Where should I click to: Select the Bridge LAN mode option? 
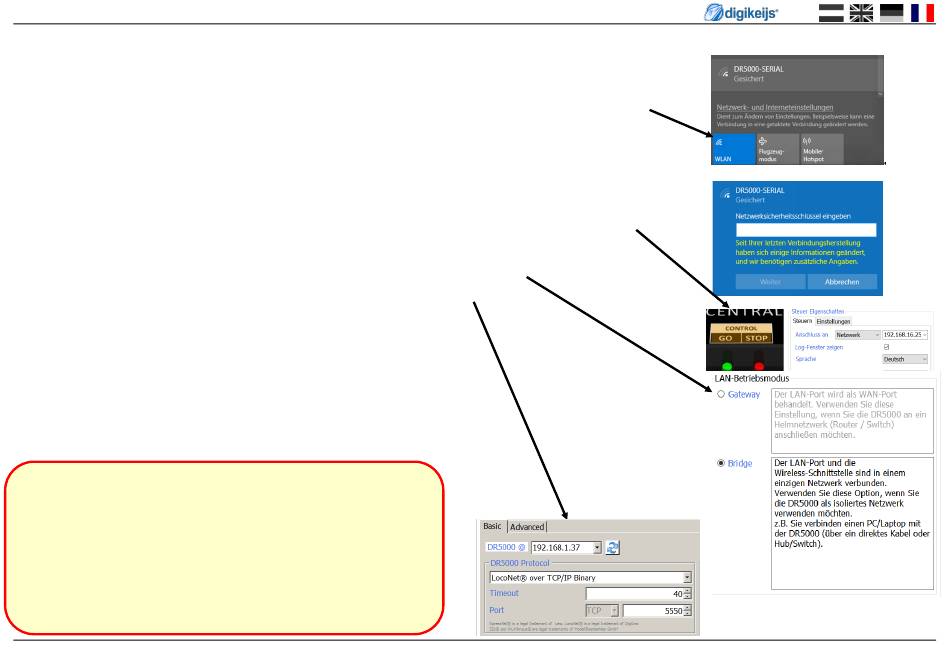(720, 464)
